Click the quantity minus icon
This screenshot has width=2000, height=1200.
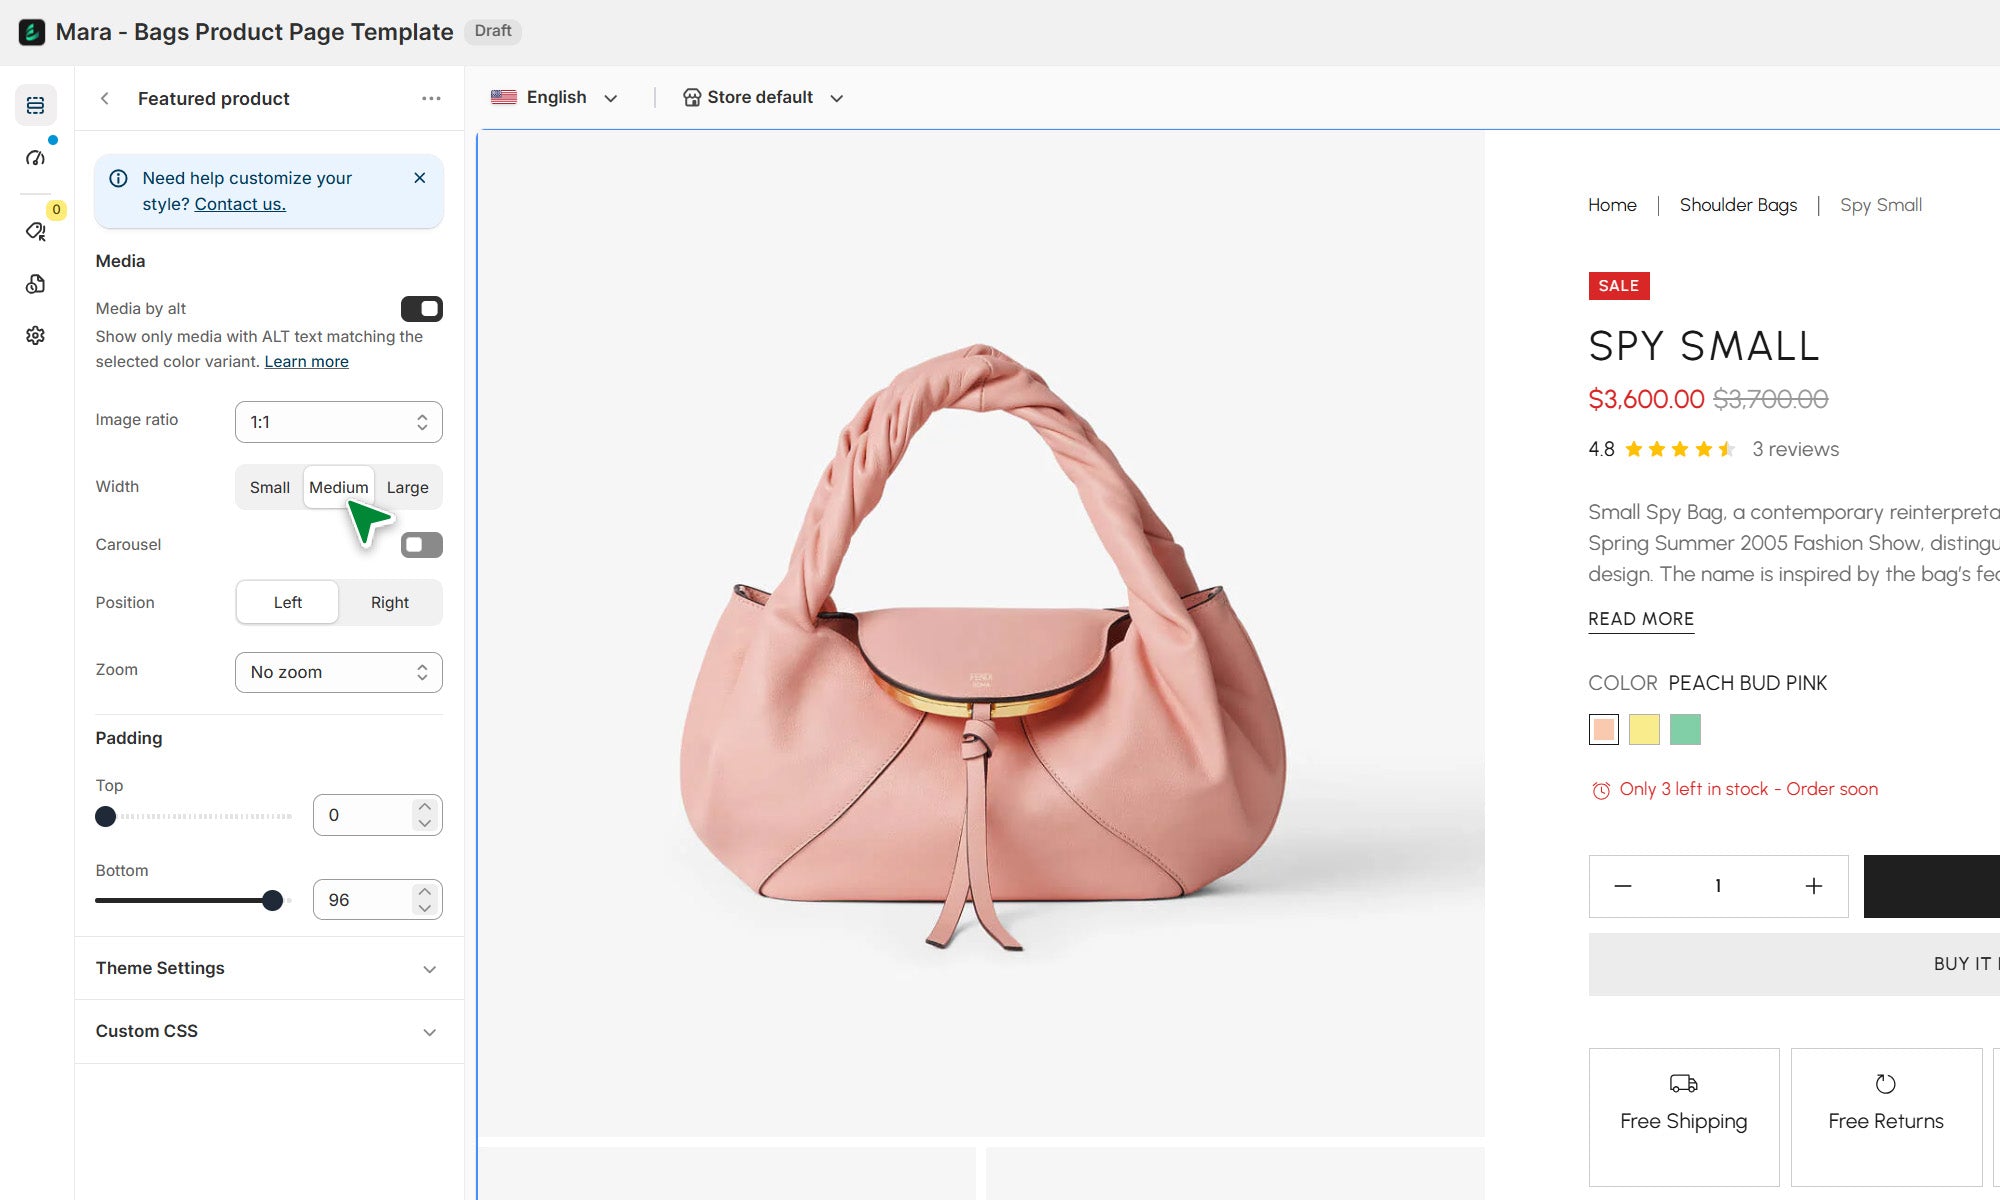click(1623, 886)
